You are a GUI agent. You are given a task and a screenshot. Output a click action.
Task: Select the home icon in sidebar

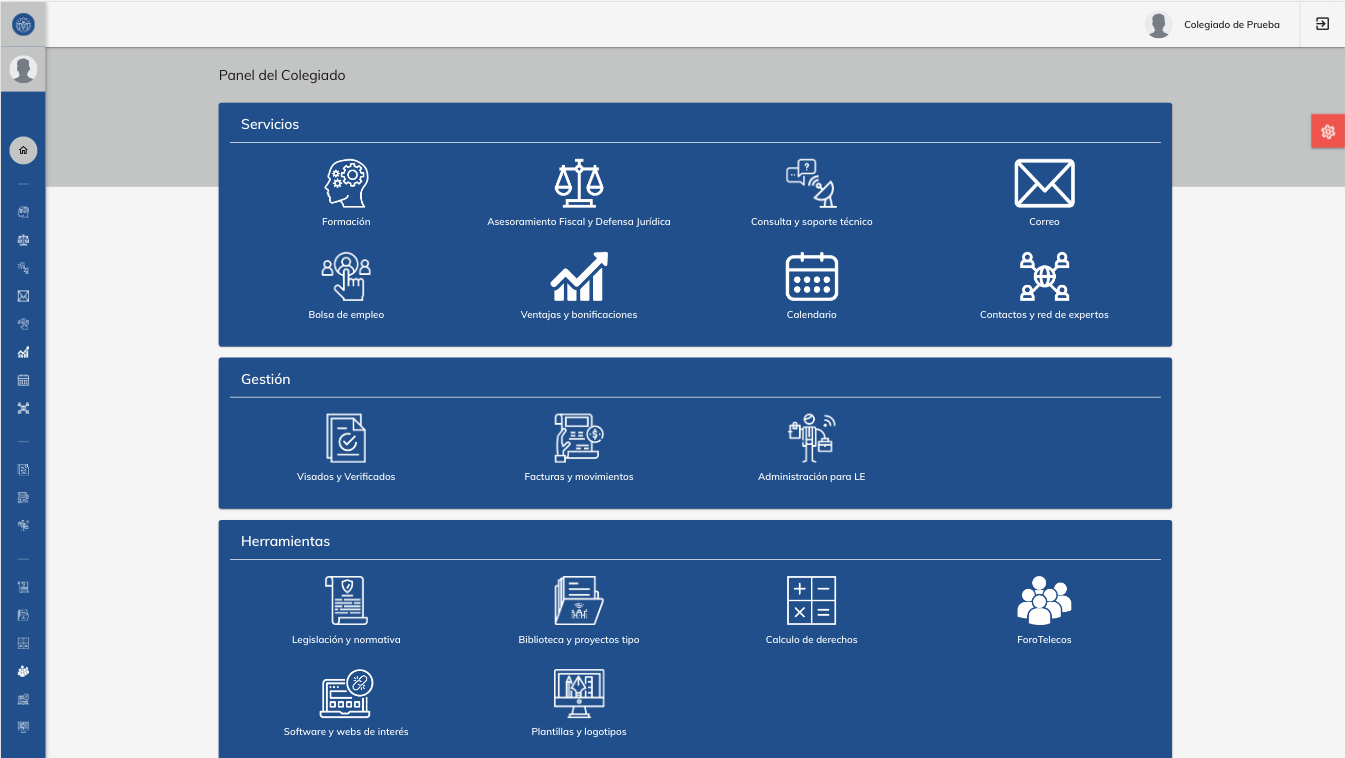[x=23, y=151]
